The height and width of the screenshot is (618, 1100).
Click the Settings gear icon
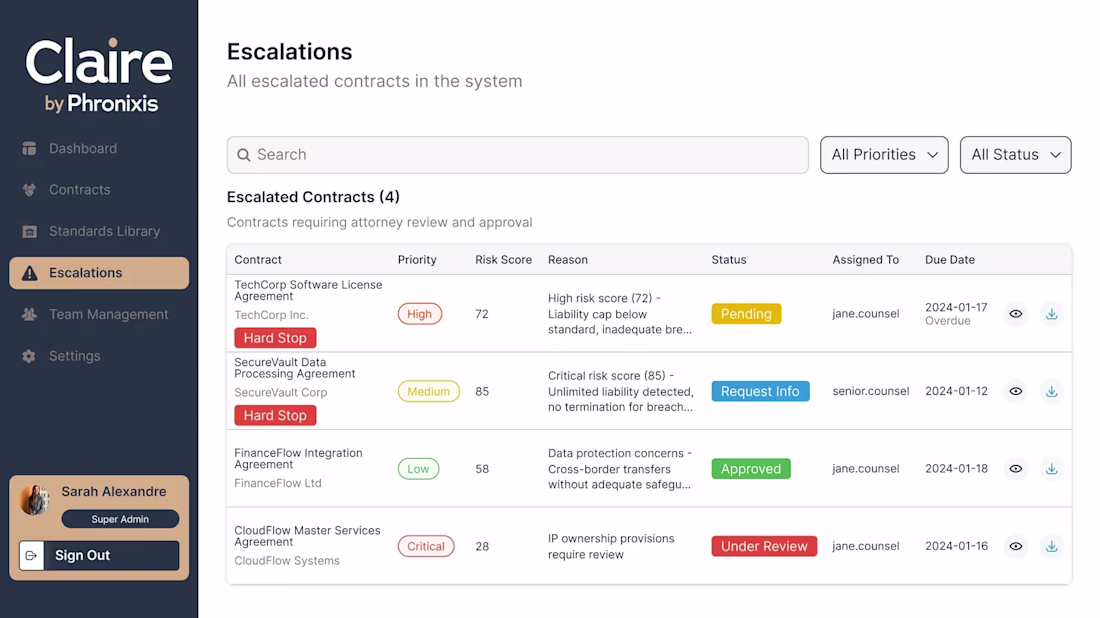29,356
